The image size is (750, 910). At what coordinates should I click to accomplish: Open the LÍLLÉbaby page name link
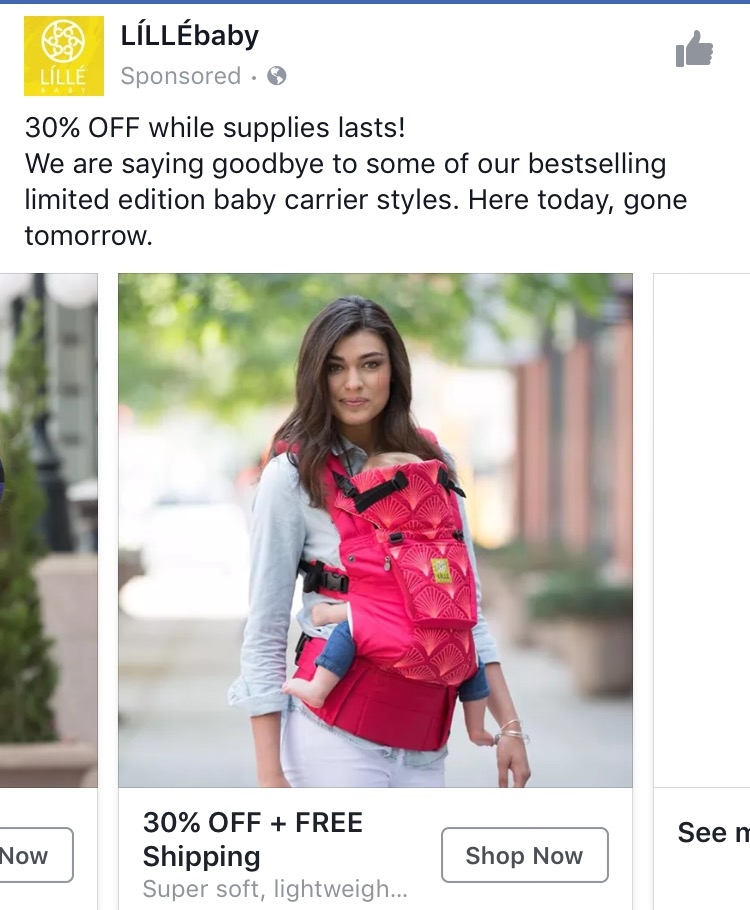189,36
